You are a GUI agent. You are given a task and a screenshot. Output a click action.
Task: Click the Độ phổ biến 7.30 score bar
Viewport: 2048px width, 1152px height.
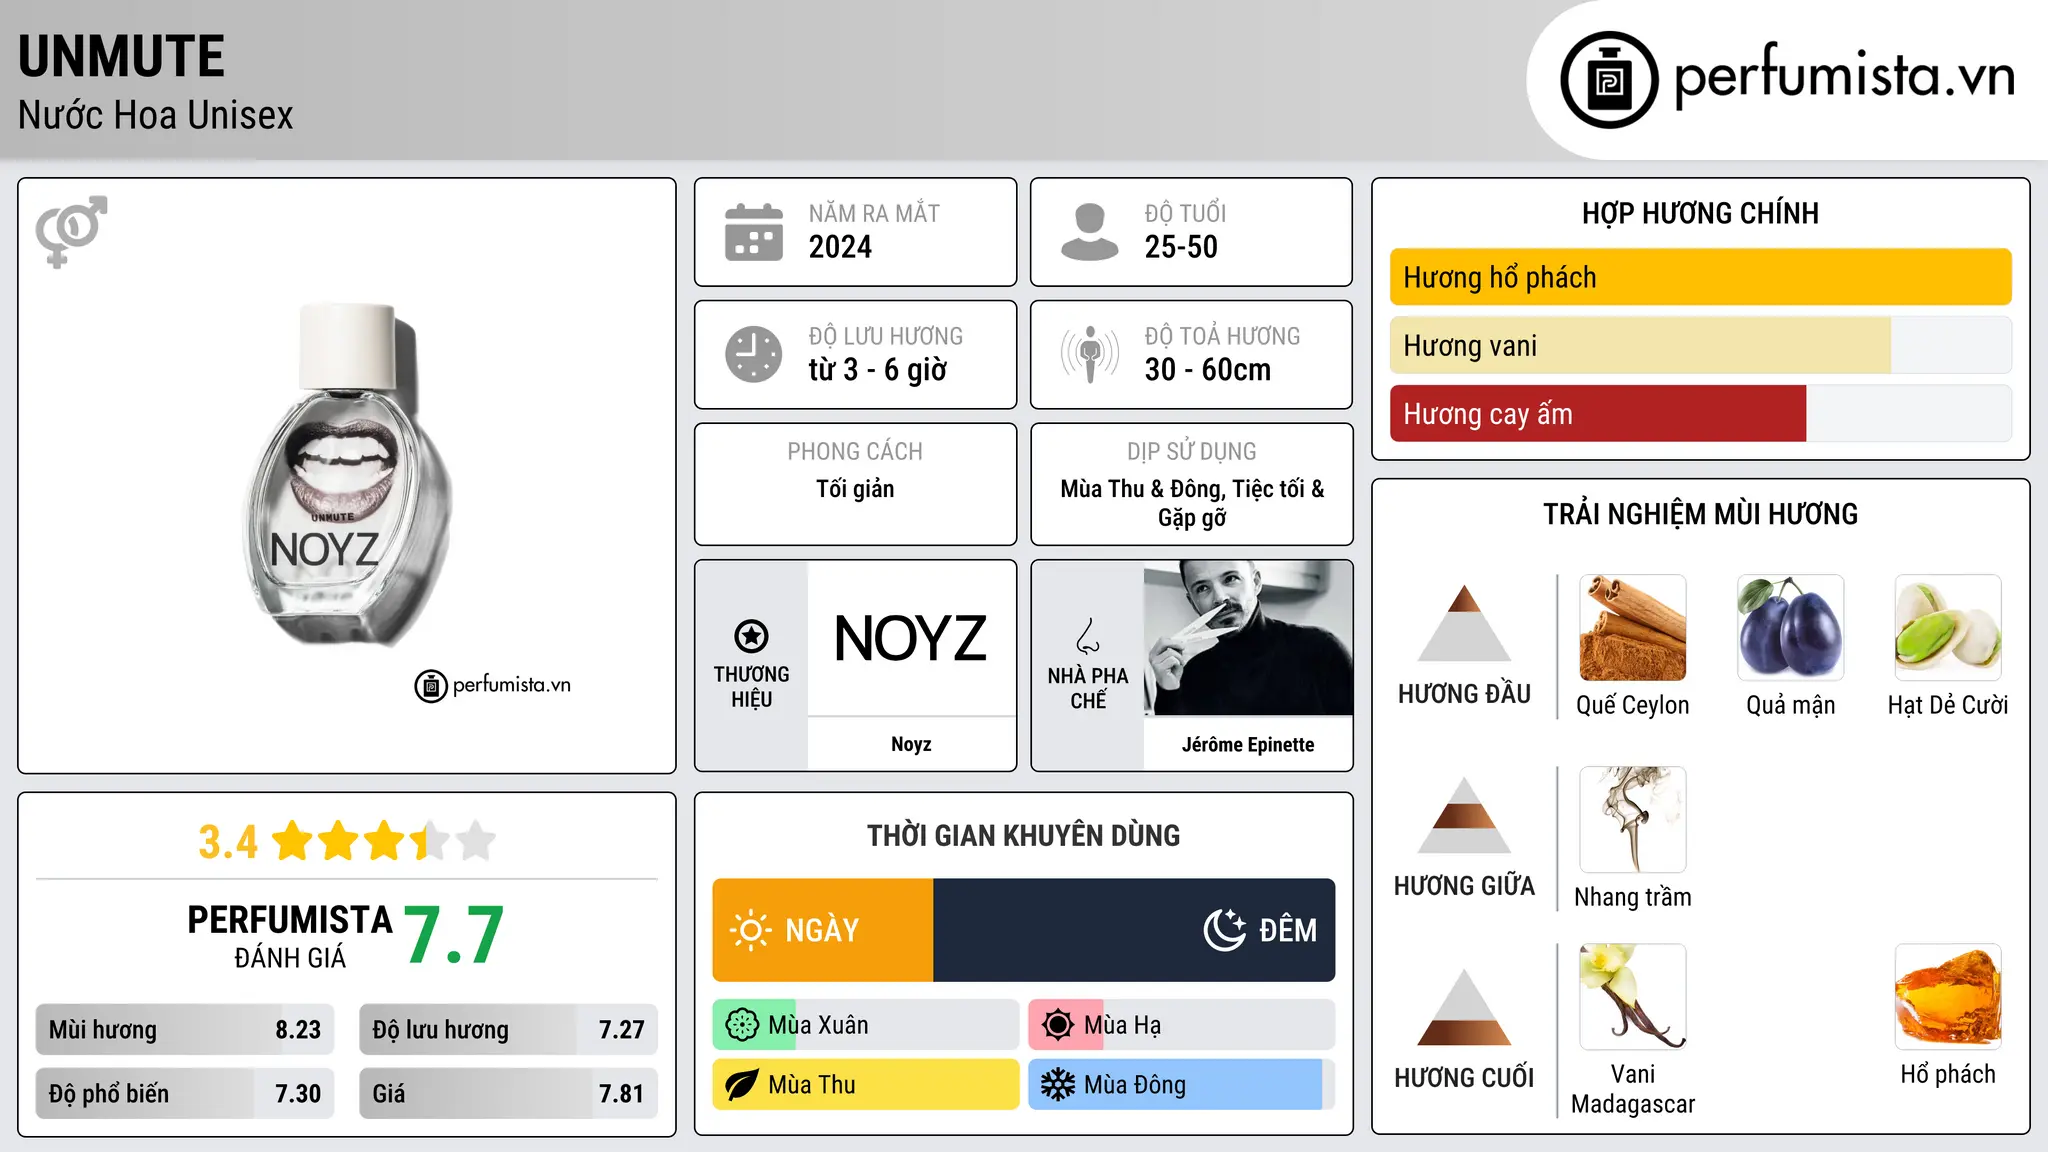tap(185, 1093)
